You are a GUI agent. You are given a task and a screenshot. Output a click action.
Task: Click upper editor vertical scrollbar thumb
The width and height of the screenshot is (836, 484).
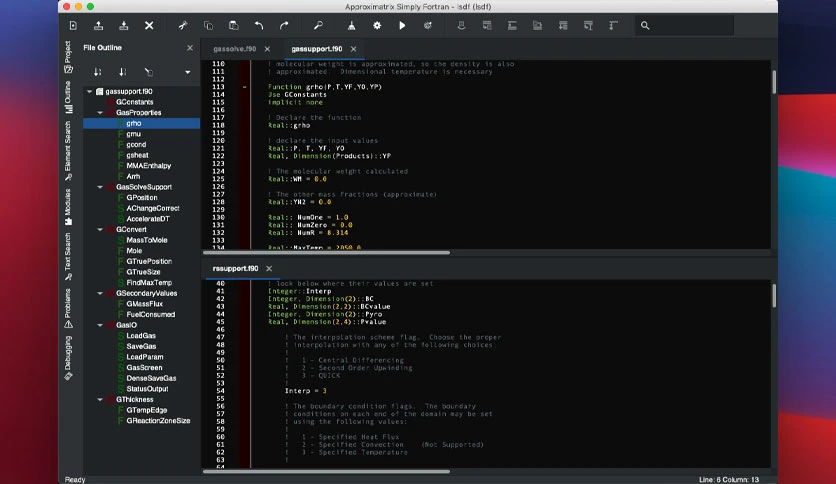pyautogui.click(x=774, y=82)
